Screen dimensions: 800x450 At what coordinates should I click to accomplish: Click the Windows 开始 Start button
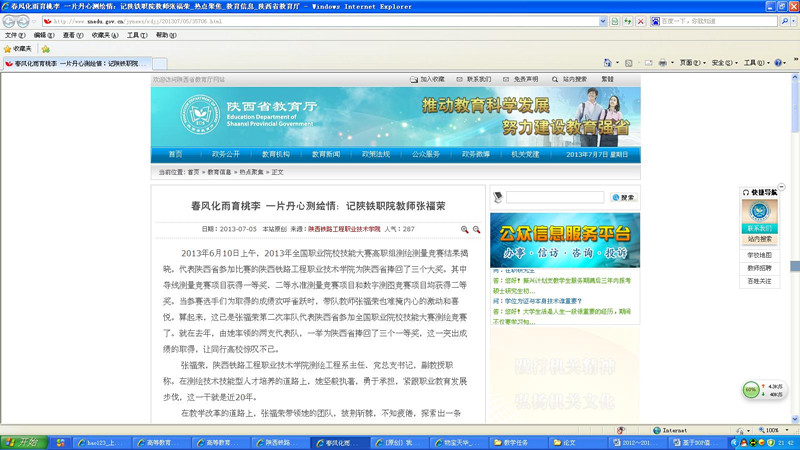[x=22, y=441]
